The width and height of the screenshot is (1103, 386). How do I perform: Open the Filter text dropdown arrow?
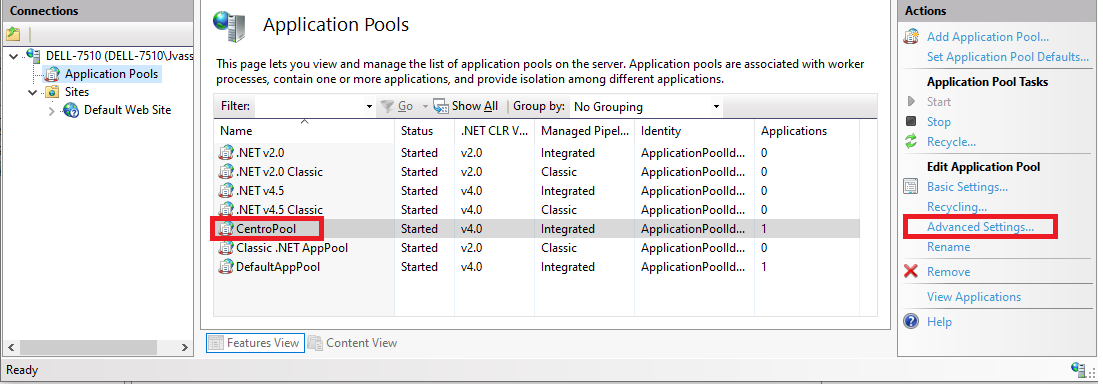370,107
